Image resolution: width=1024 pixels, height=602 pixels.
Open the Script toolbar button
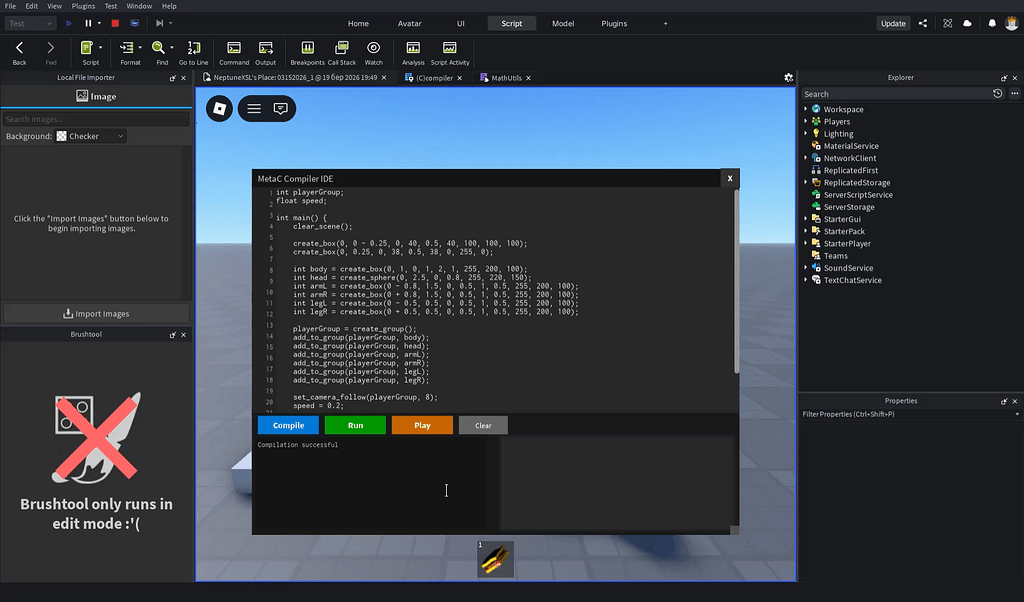pos(88,52)
